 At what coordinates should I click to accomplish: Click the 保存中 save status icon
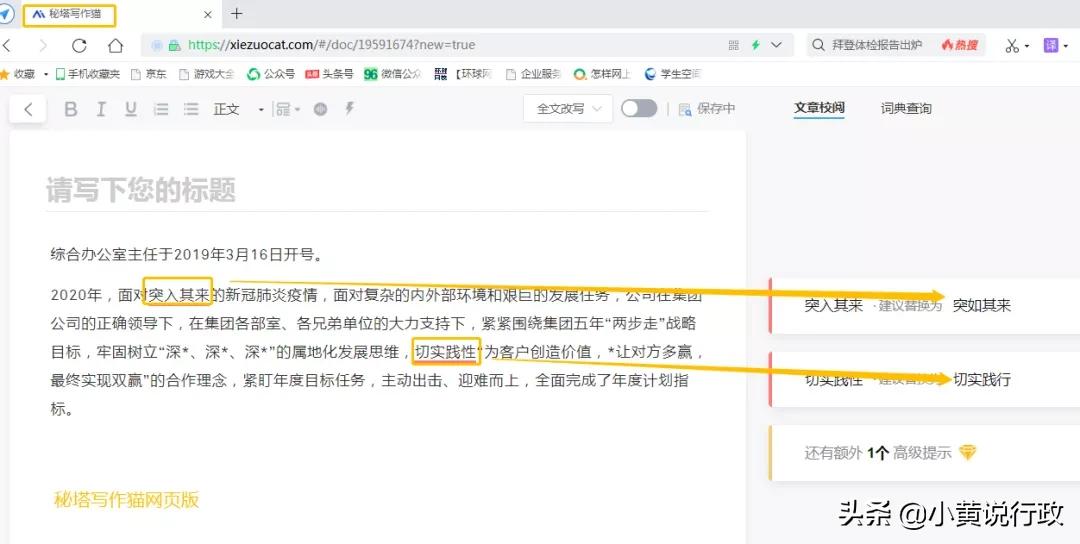click(685, 109)
